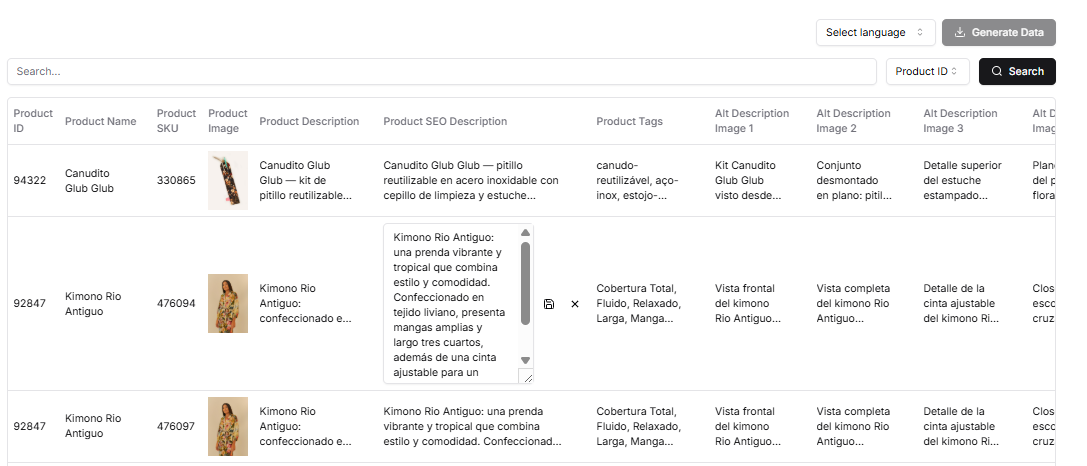
Task: Click the Canudito SEO description cell
Action: [x=471, y=181]
